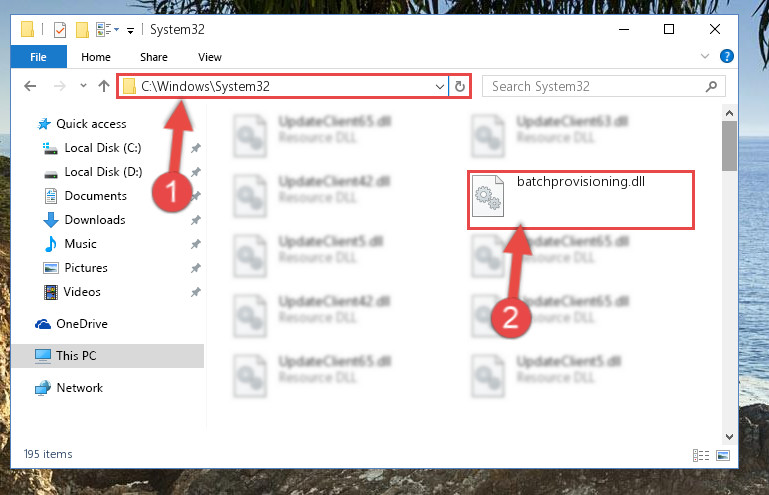
Task: Switch to large thumbnails view icon
Action: click(723, 455)
